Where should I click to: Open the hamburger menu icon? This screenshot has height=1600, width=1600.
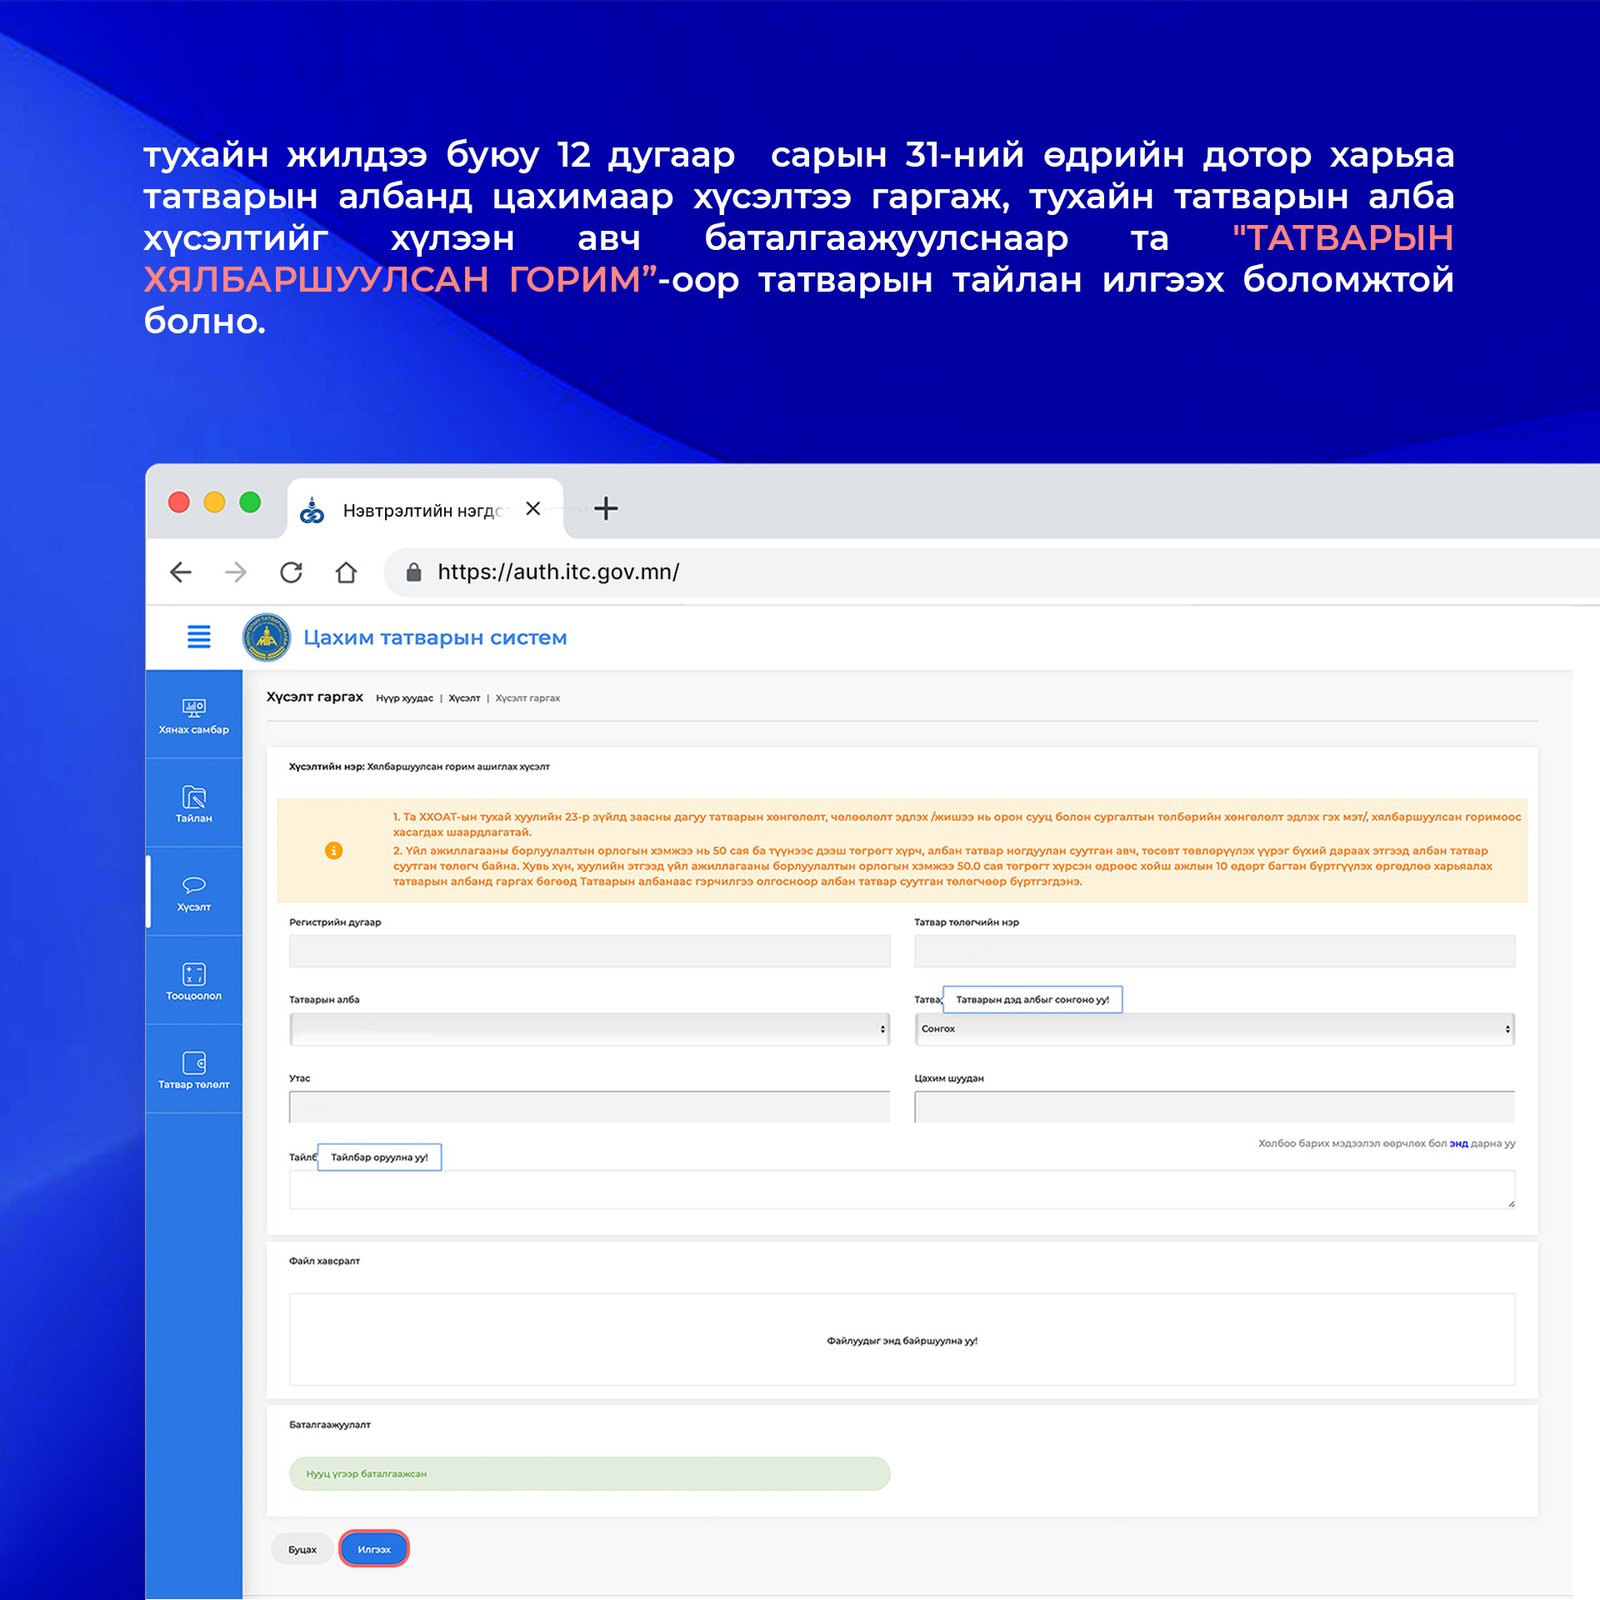(199, 637)
